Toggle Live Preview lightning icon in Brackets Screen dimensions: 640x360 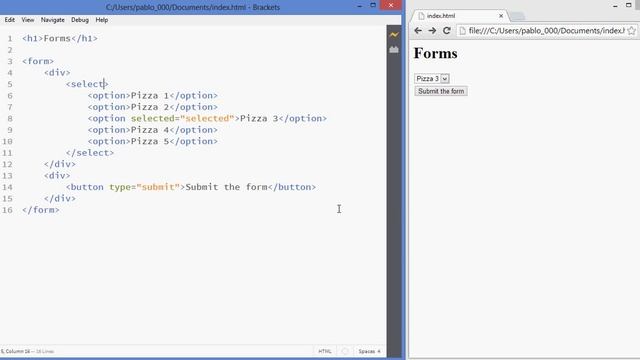click(394, 35)
